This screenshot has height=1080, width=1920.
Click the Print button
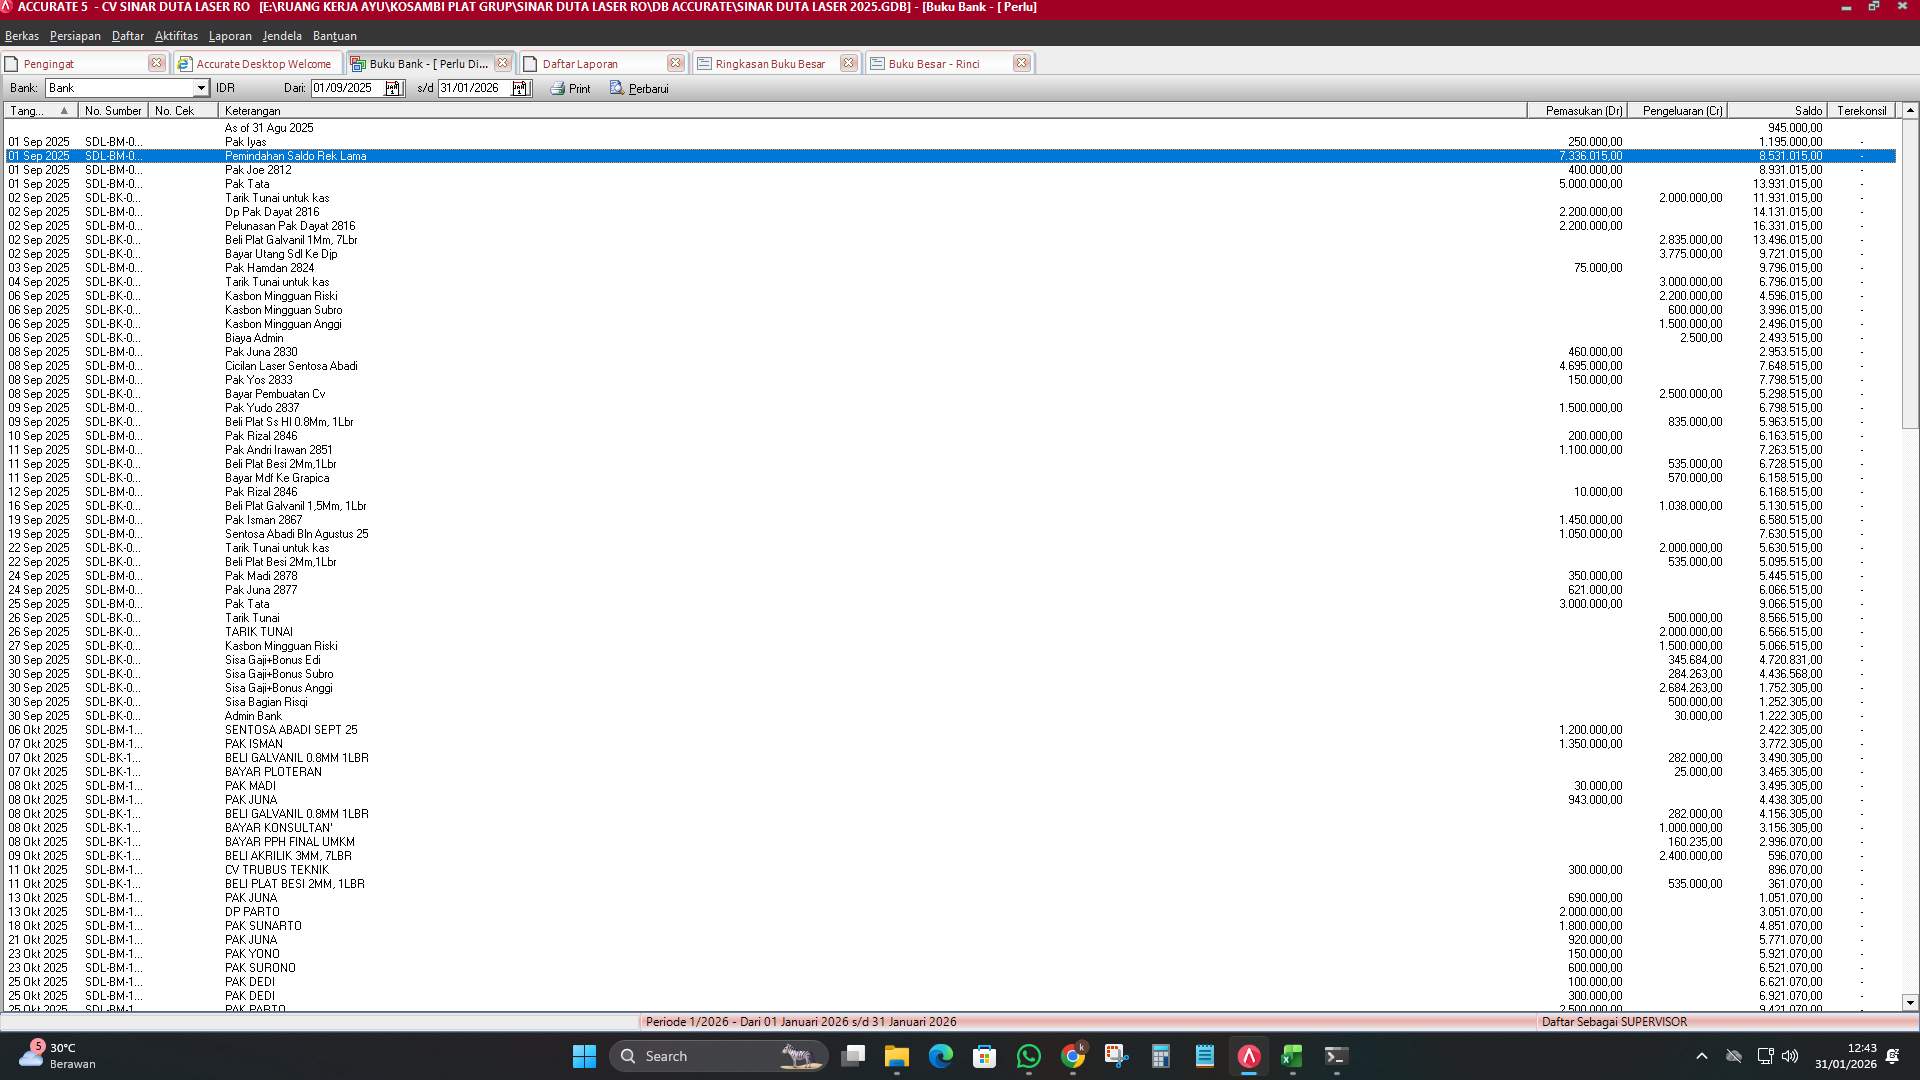point(570,88)
